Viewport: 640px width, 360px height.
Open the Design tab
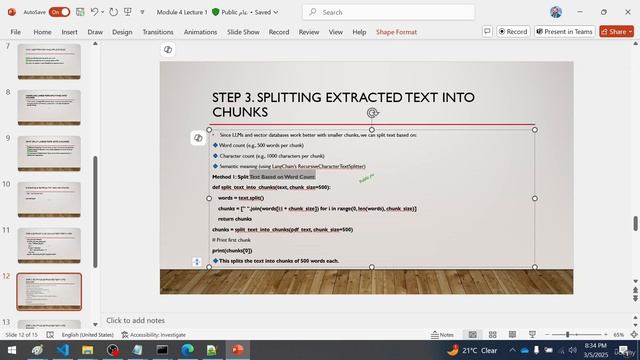[122, 32]
